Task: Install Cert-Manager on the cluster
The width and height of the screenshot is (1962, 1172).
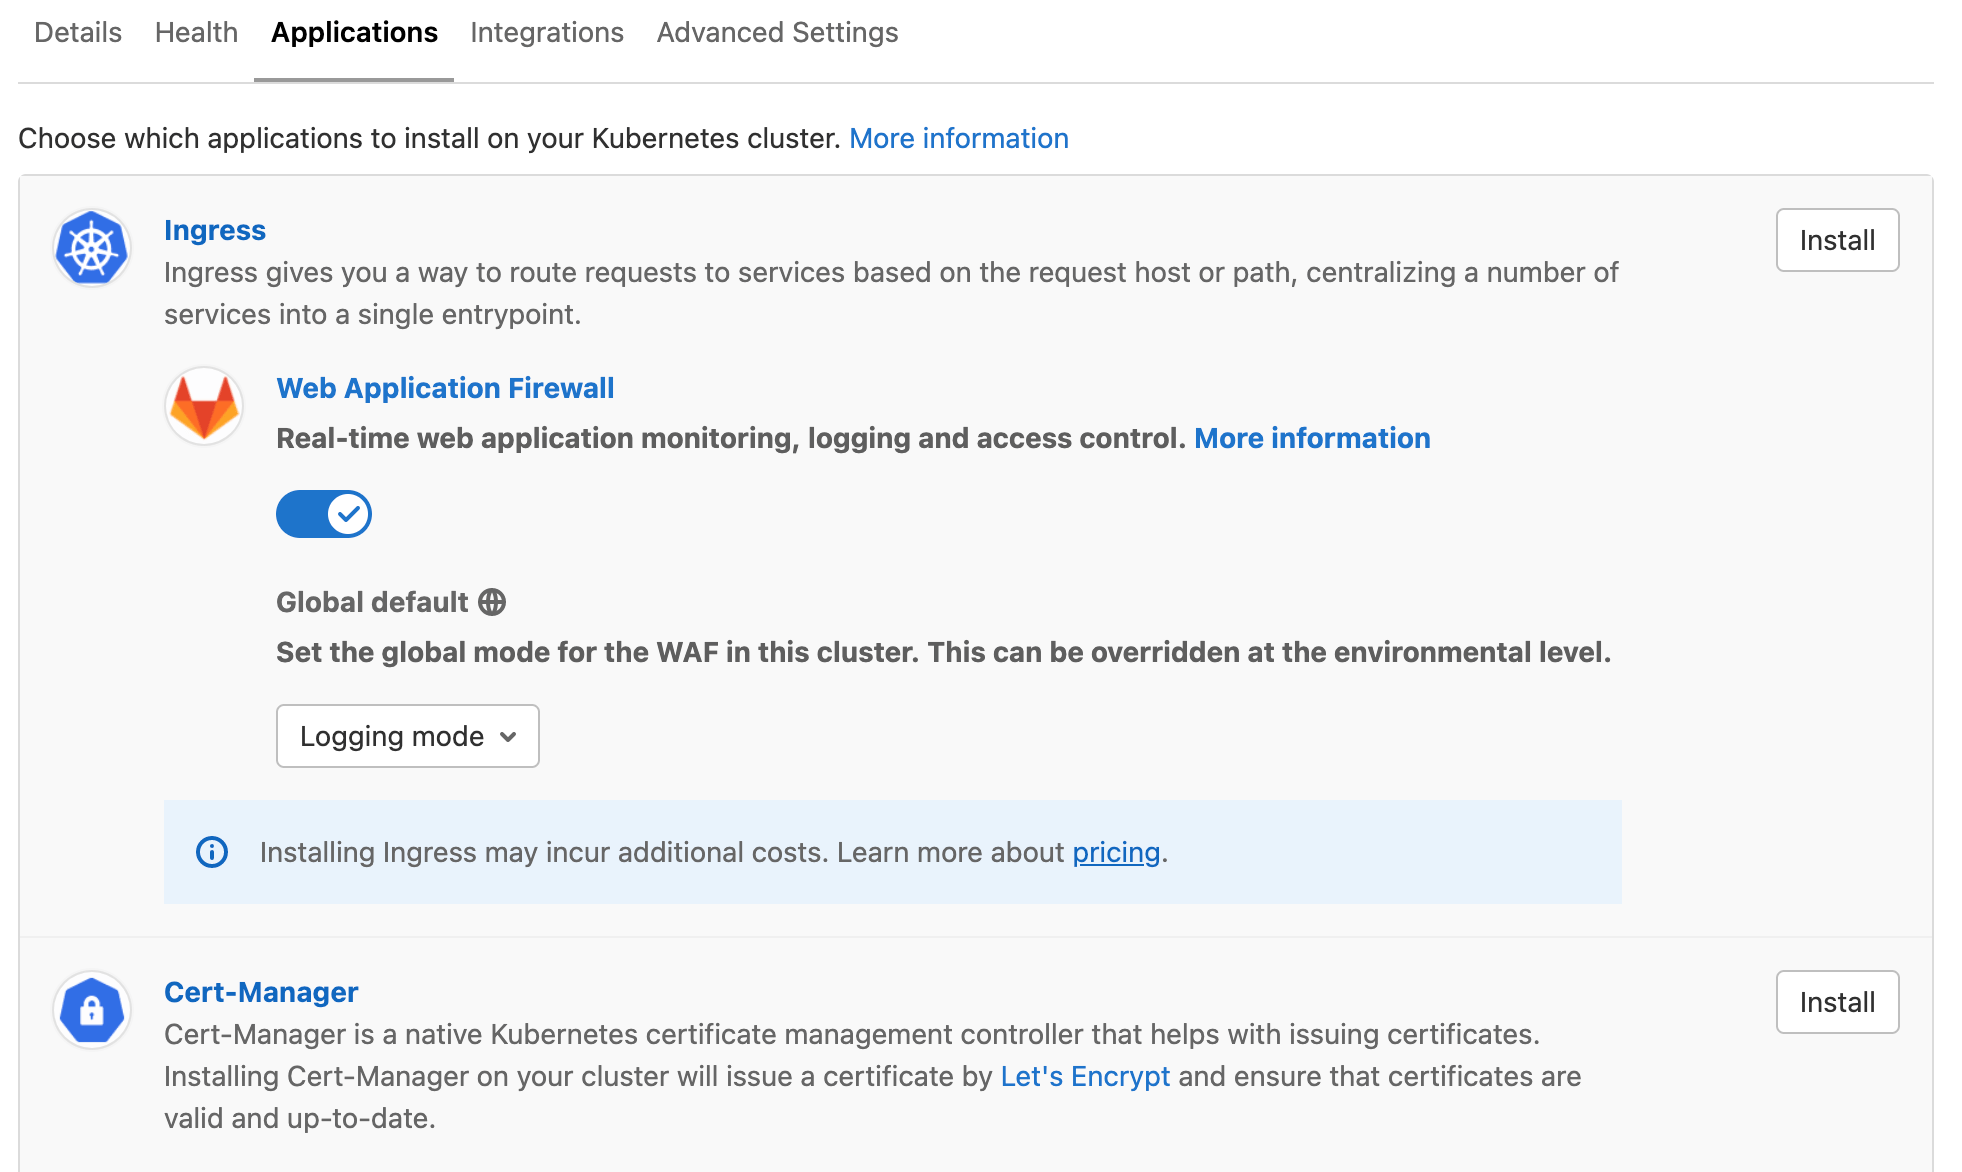Action: pos(1836,1002)
